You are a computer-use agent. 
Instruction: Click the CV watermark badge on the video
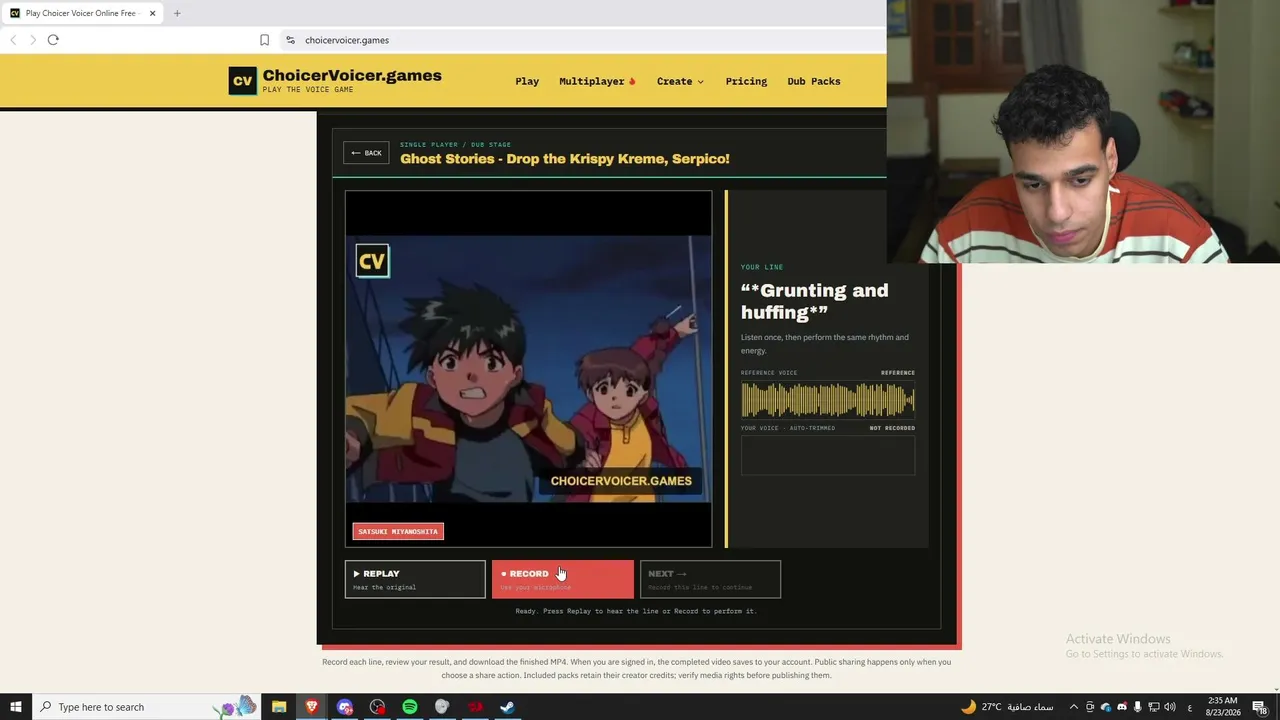tap(372, 261)
